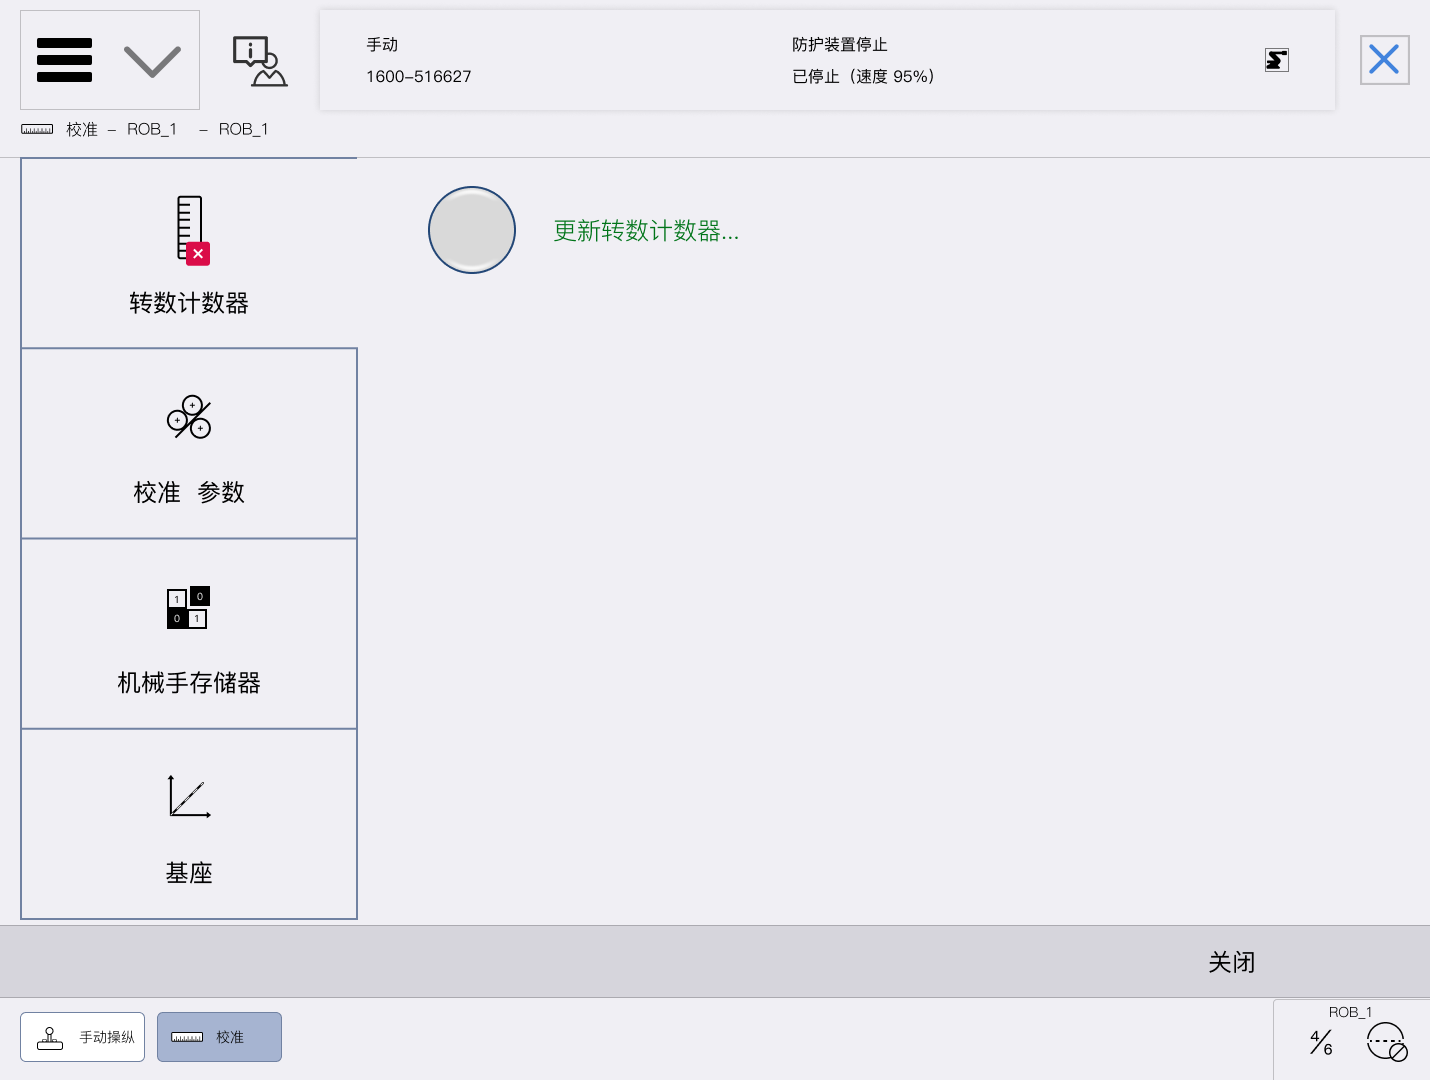Select the 转数计数器 side tab
The height and width of the screenshot is (1080, 1430).
189,254
